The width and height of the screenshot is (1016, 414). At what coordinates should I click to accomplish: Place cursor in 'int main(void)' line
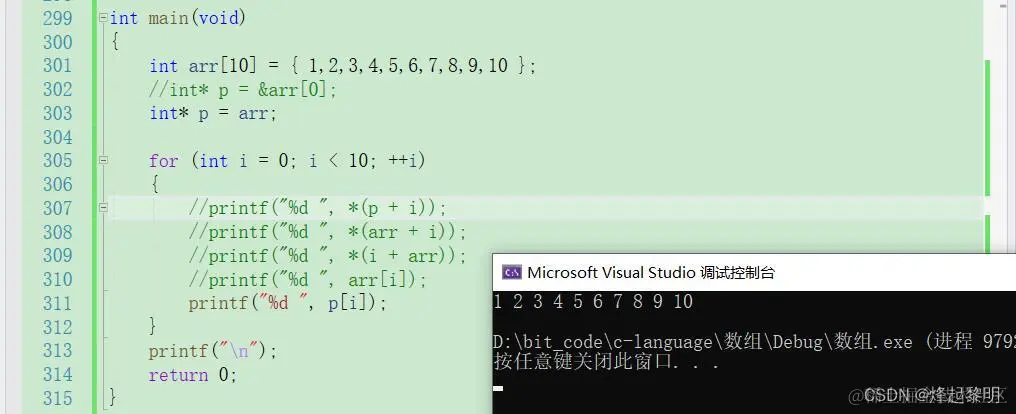pyautogui.click(x=178, y=18)
